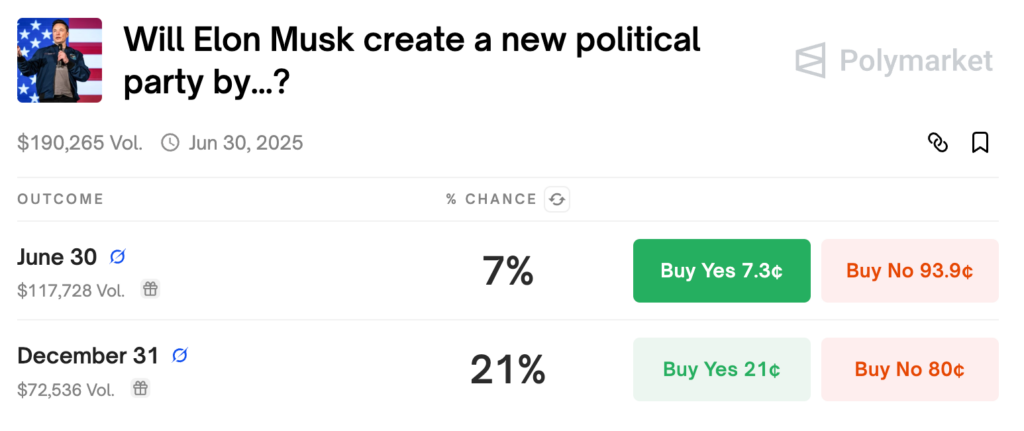Click Buy No 93.9¢ for June 30
This screenshot has height=431, width=1024.
(910, 270)
